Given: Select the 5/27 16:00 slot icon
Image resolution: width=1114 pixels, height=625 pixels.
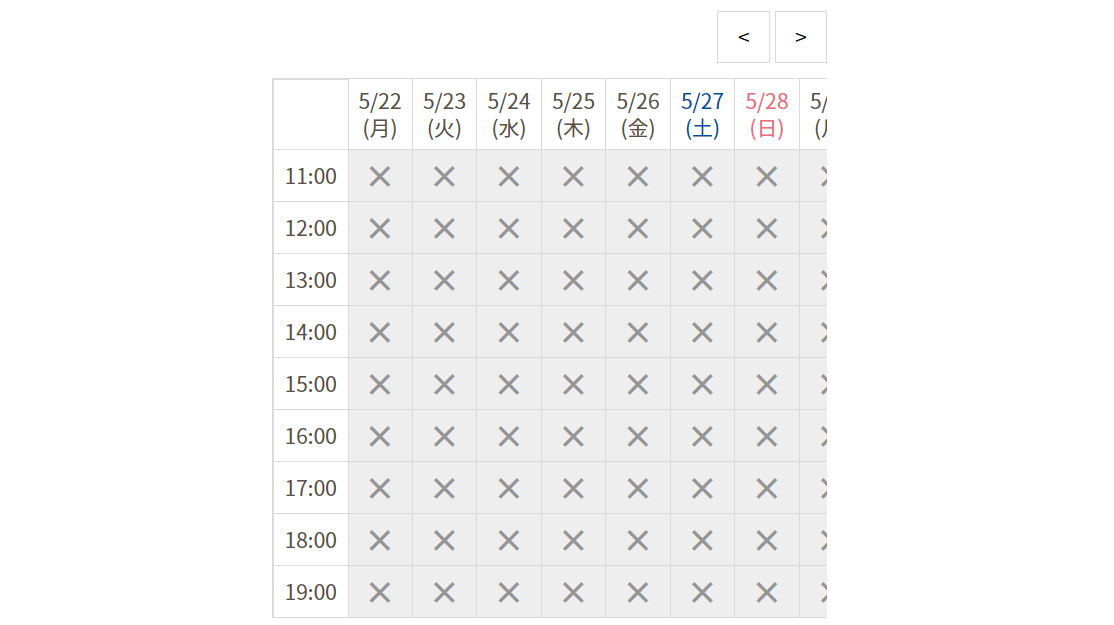Looking at the screenshot, I should (702, 437).
